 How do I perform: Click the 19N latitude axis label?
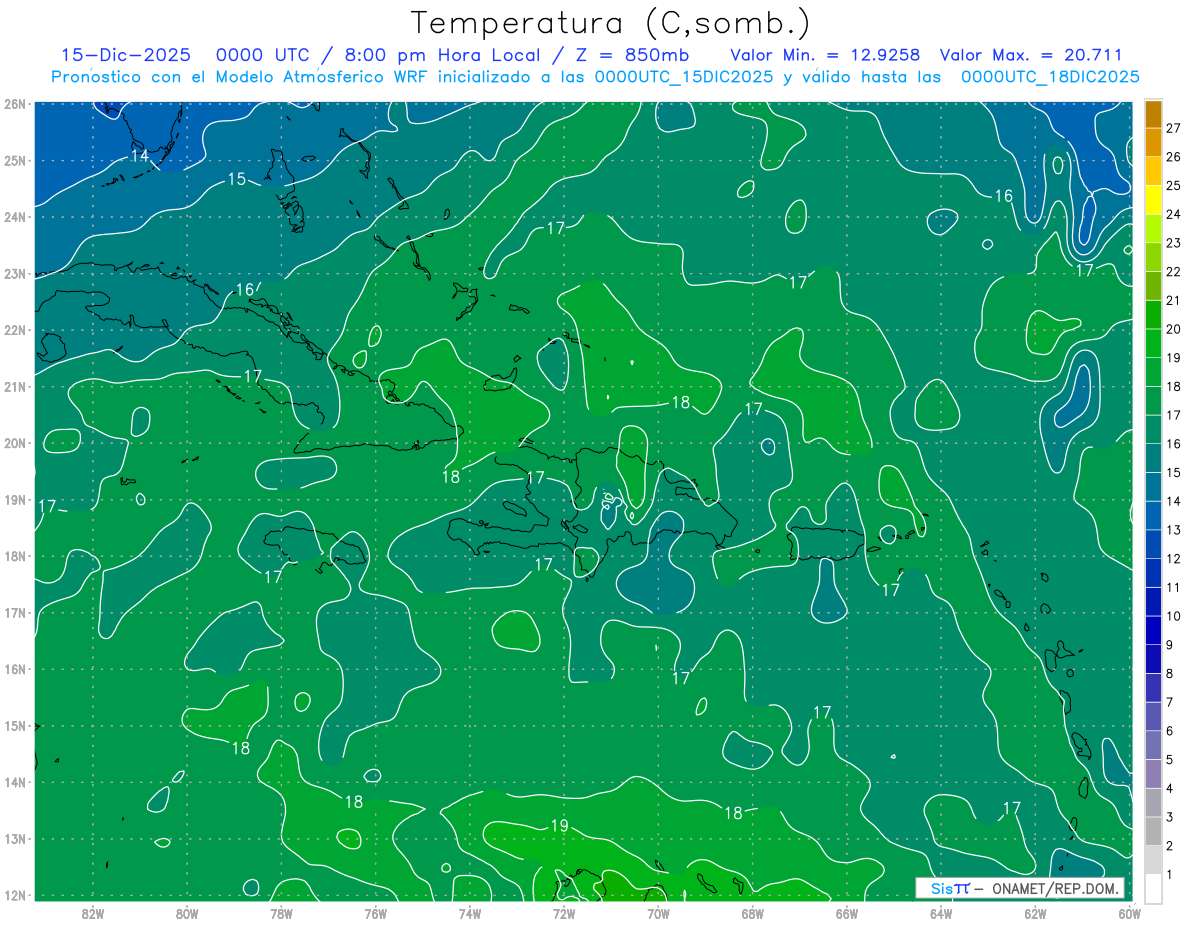point(15,499)
